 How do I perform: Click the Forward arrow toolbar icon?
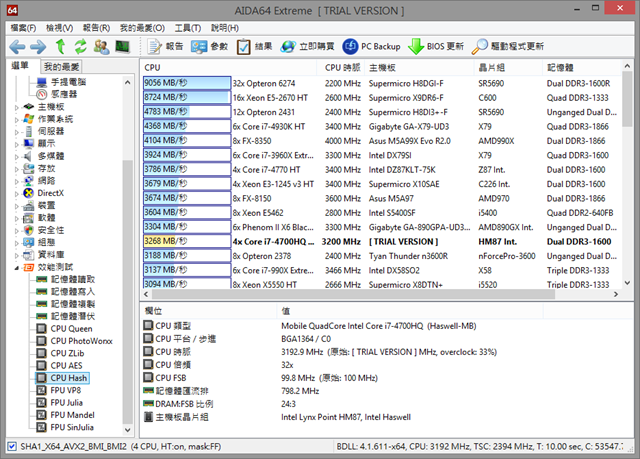(38, 47)
